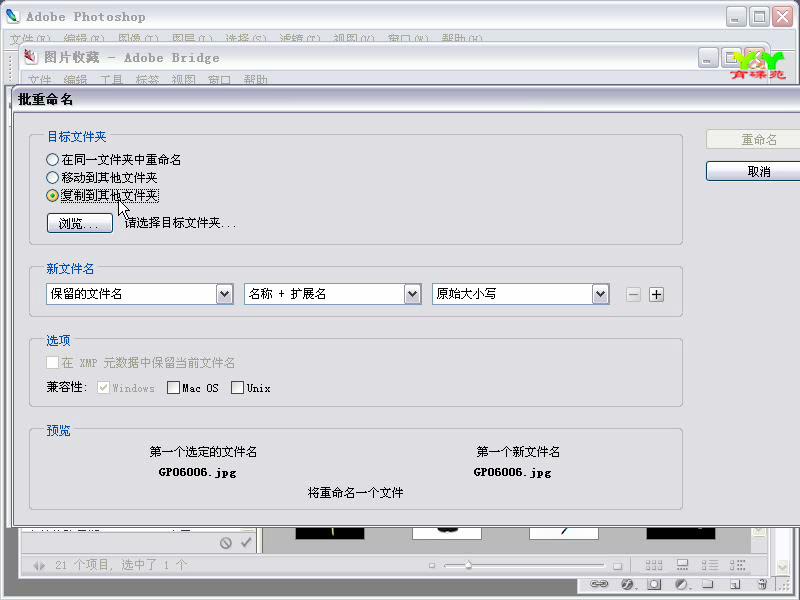Open the 工具 menu in Adobe Bridge
The image size is (800, 600).
111,79
